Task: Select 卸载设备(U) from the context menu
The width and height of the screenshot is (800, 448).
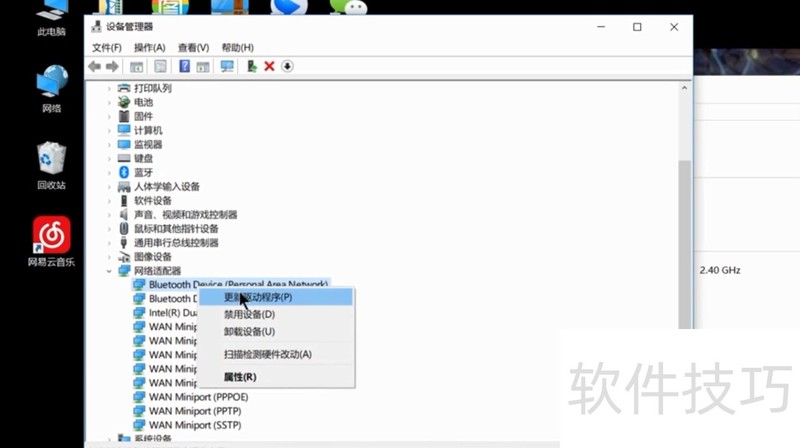Action: tap(249, 331)
